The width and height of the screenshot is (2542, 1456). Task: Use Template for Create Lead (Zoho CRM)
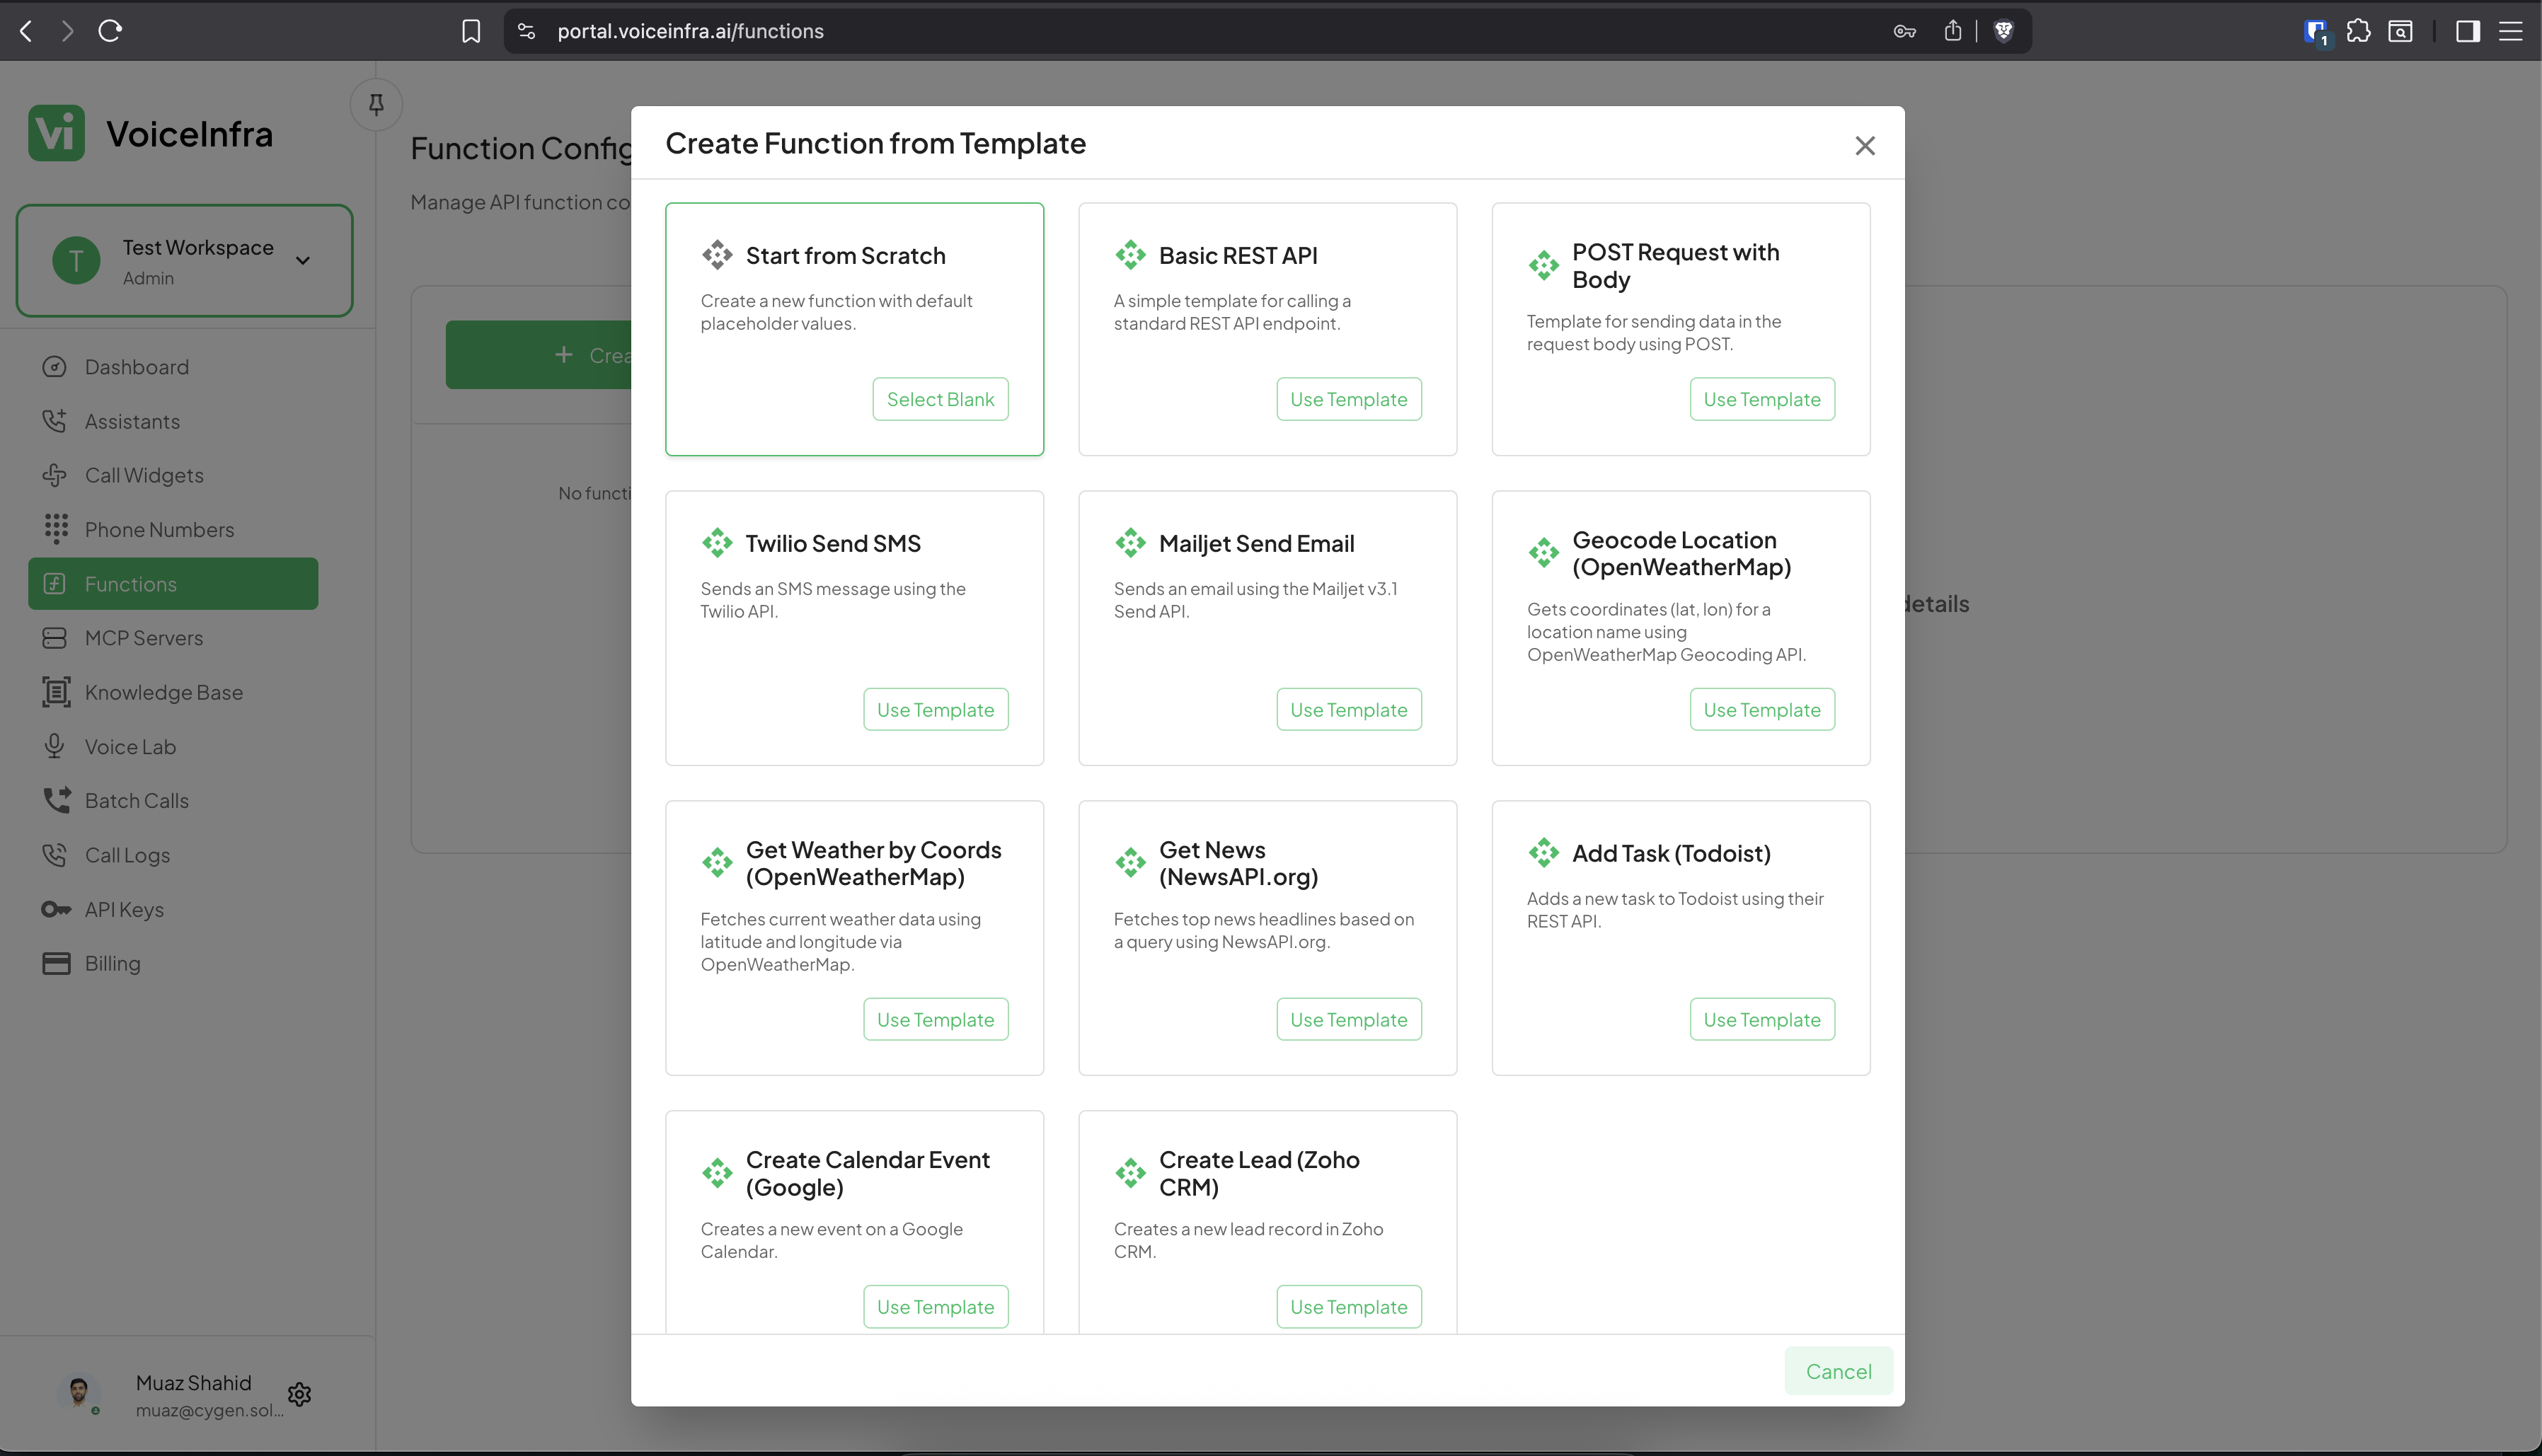1348,1306
